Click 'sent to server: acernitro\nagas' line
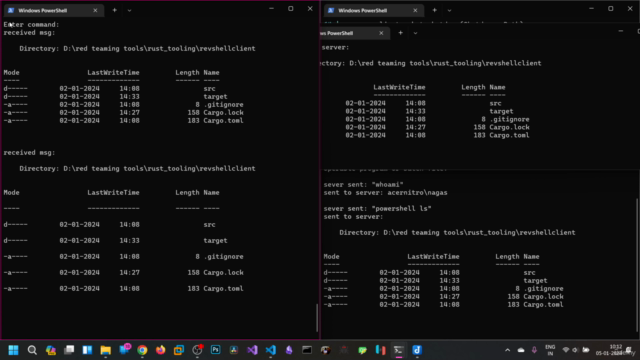Screen dimensions: 640x360 coord(385,193)
